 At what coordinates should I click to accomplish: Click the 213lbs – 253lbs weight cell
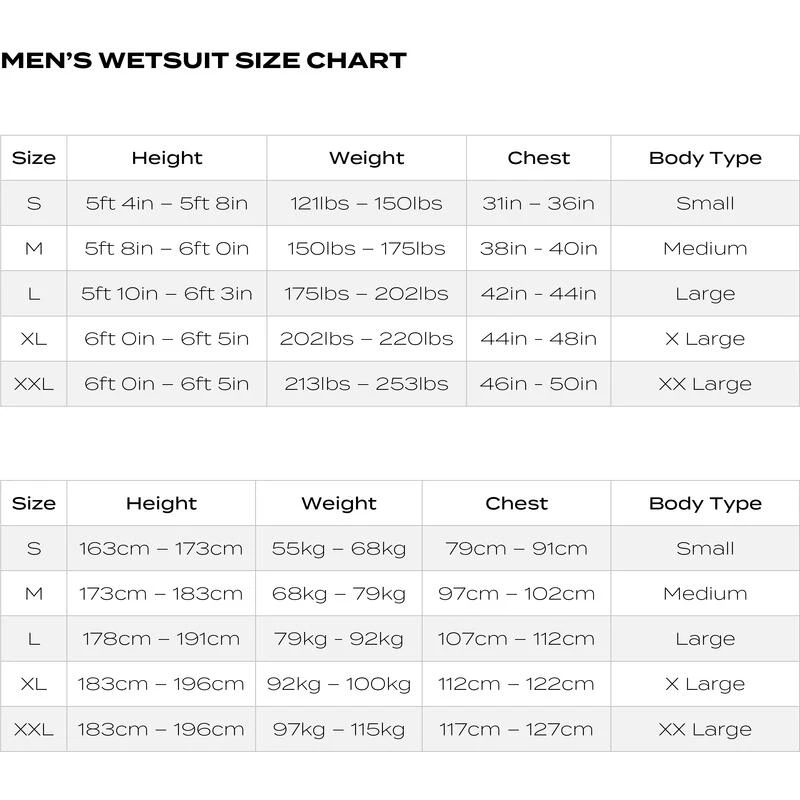click(366, 384)
